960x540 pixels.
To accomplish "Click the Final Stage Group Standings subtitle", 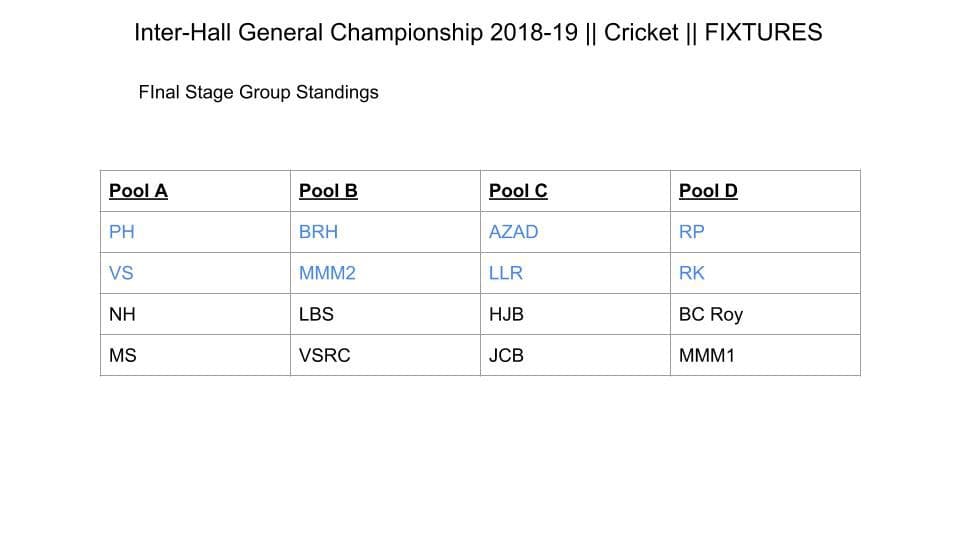I will click(x=258, y=92).
